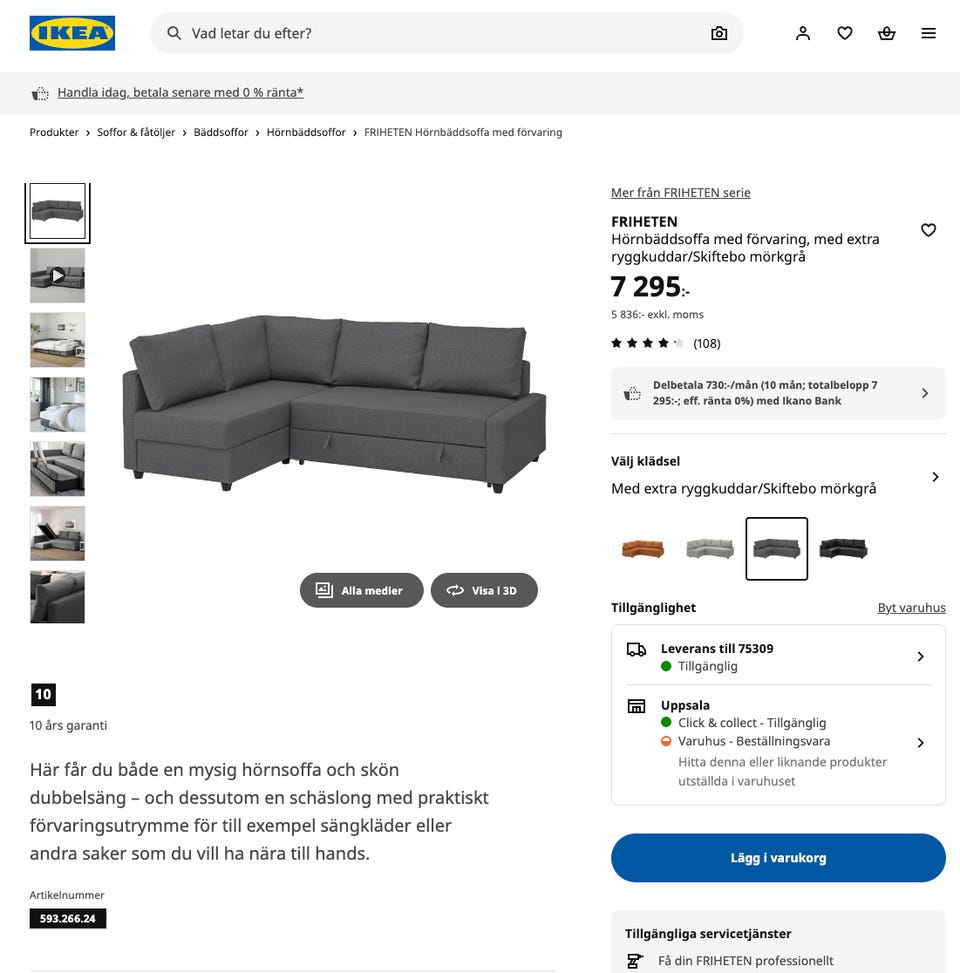960x973 pixels.
Task: Add FRIHETEN sofa to favorites heart
Action: pyautogui.click(x=928, y=230)
